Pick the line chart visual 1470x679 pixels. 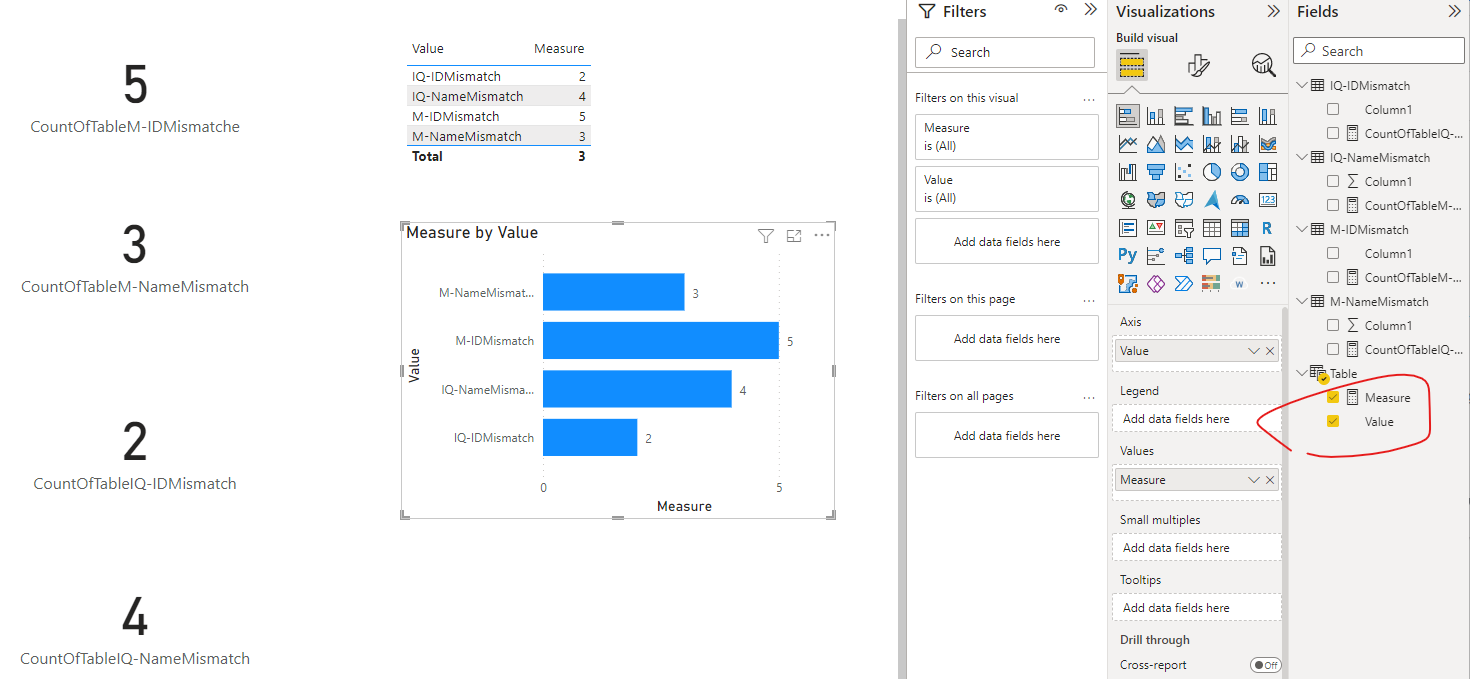pyautogui.click(x=1128, y=144)
